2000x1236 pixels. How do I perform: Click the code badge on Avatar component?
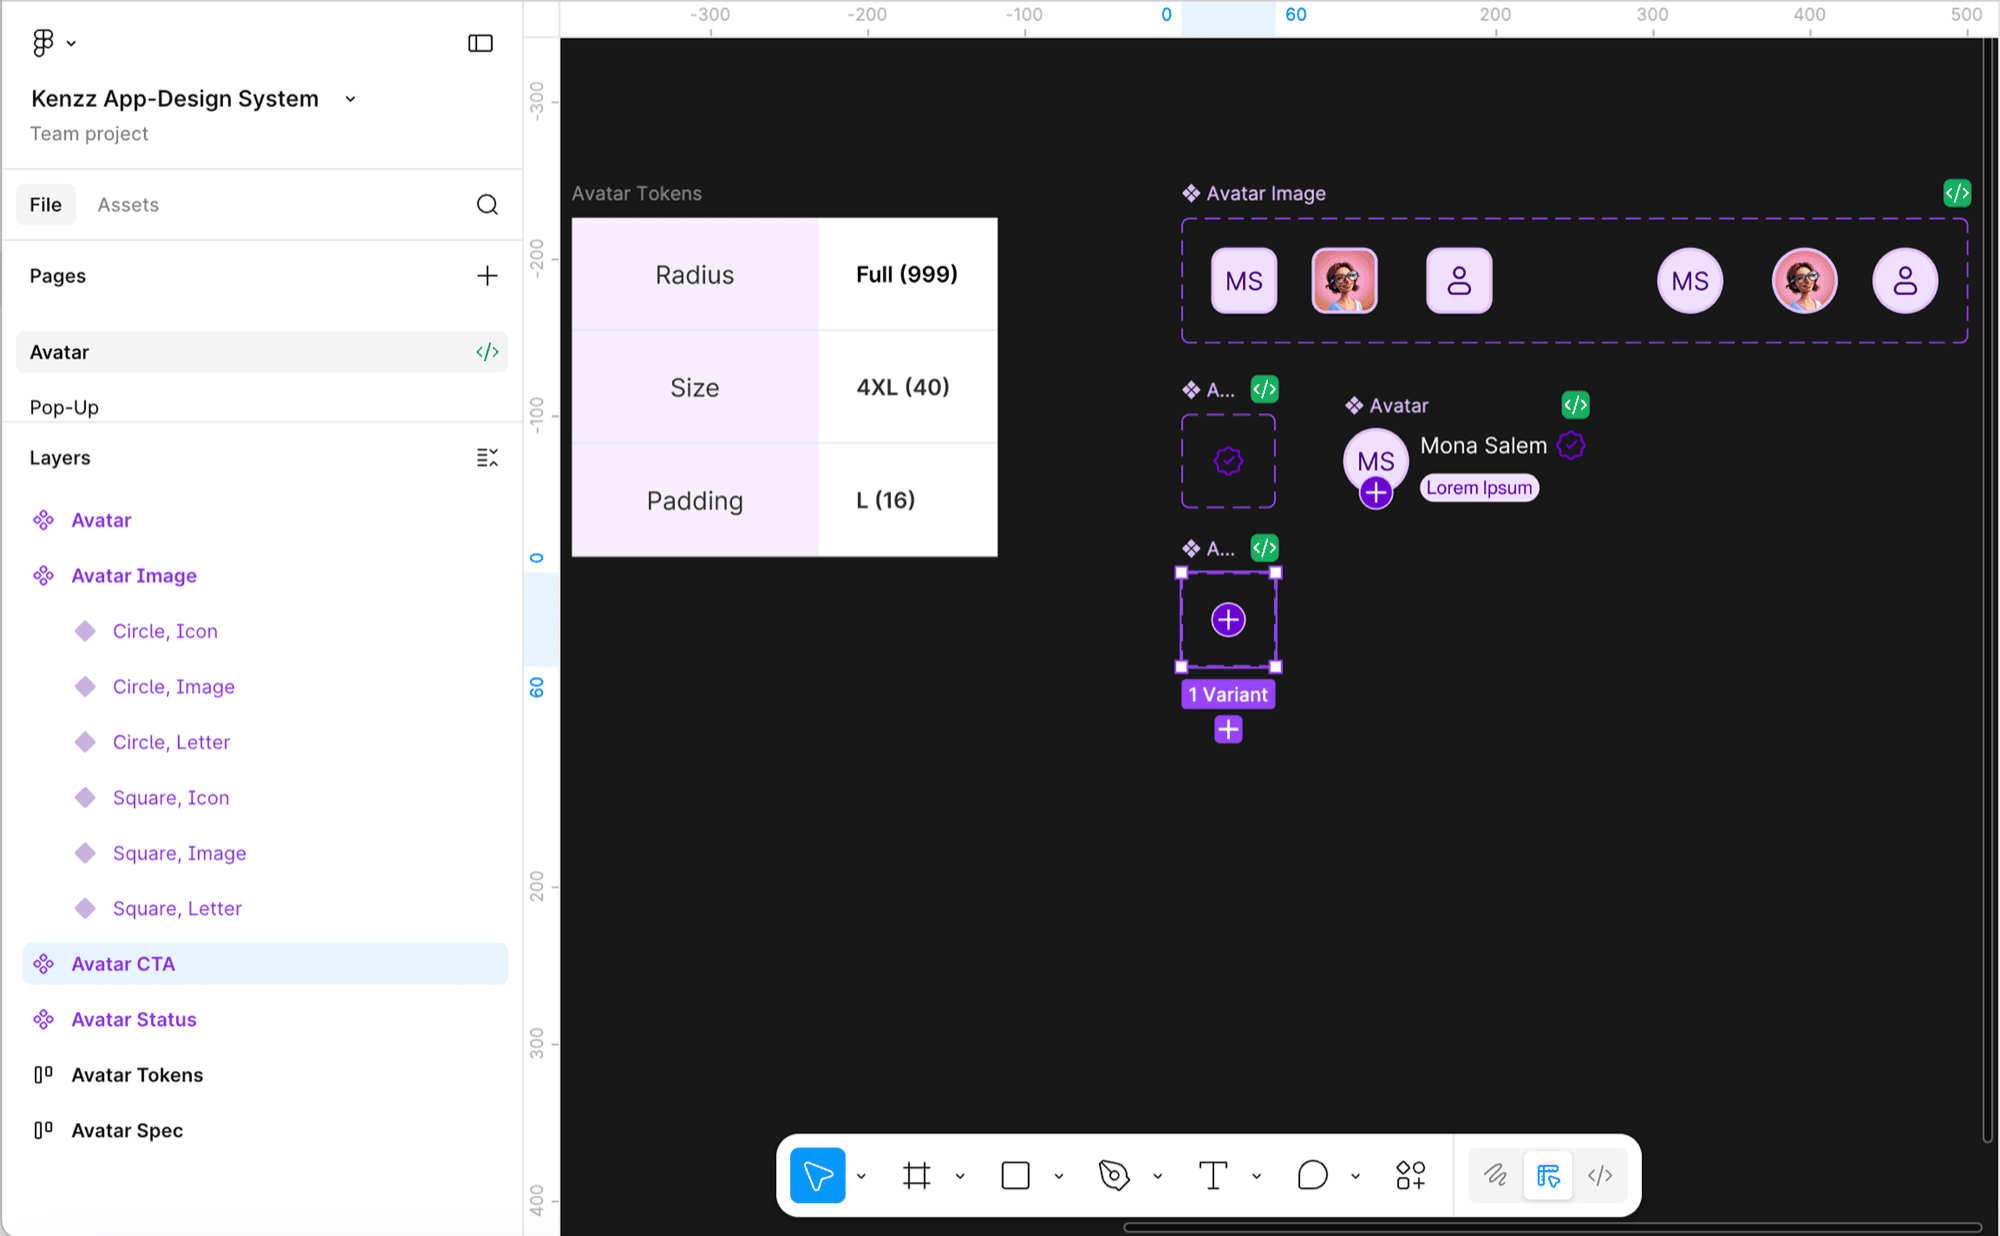[1575, 405]
